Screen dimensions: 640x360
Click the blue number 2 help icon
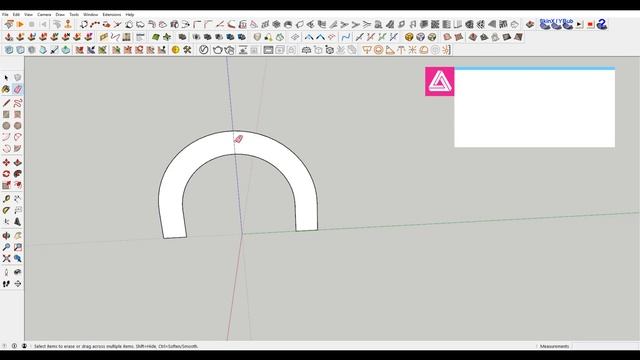(x=602, y=24)
